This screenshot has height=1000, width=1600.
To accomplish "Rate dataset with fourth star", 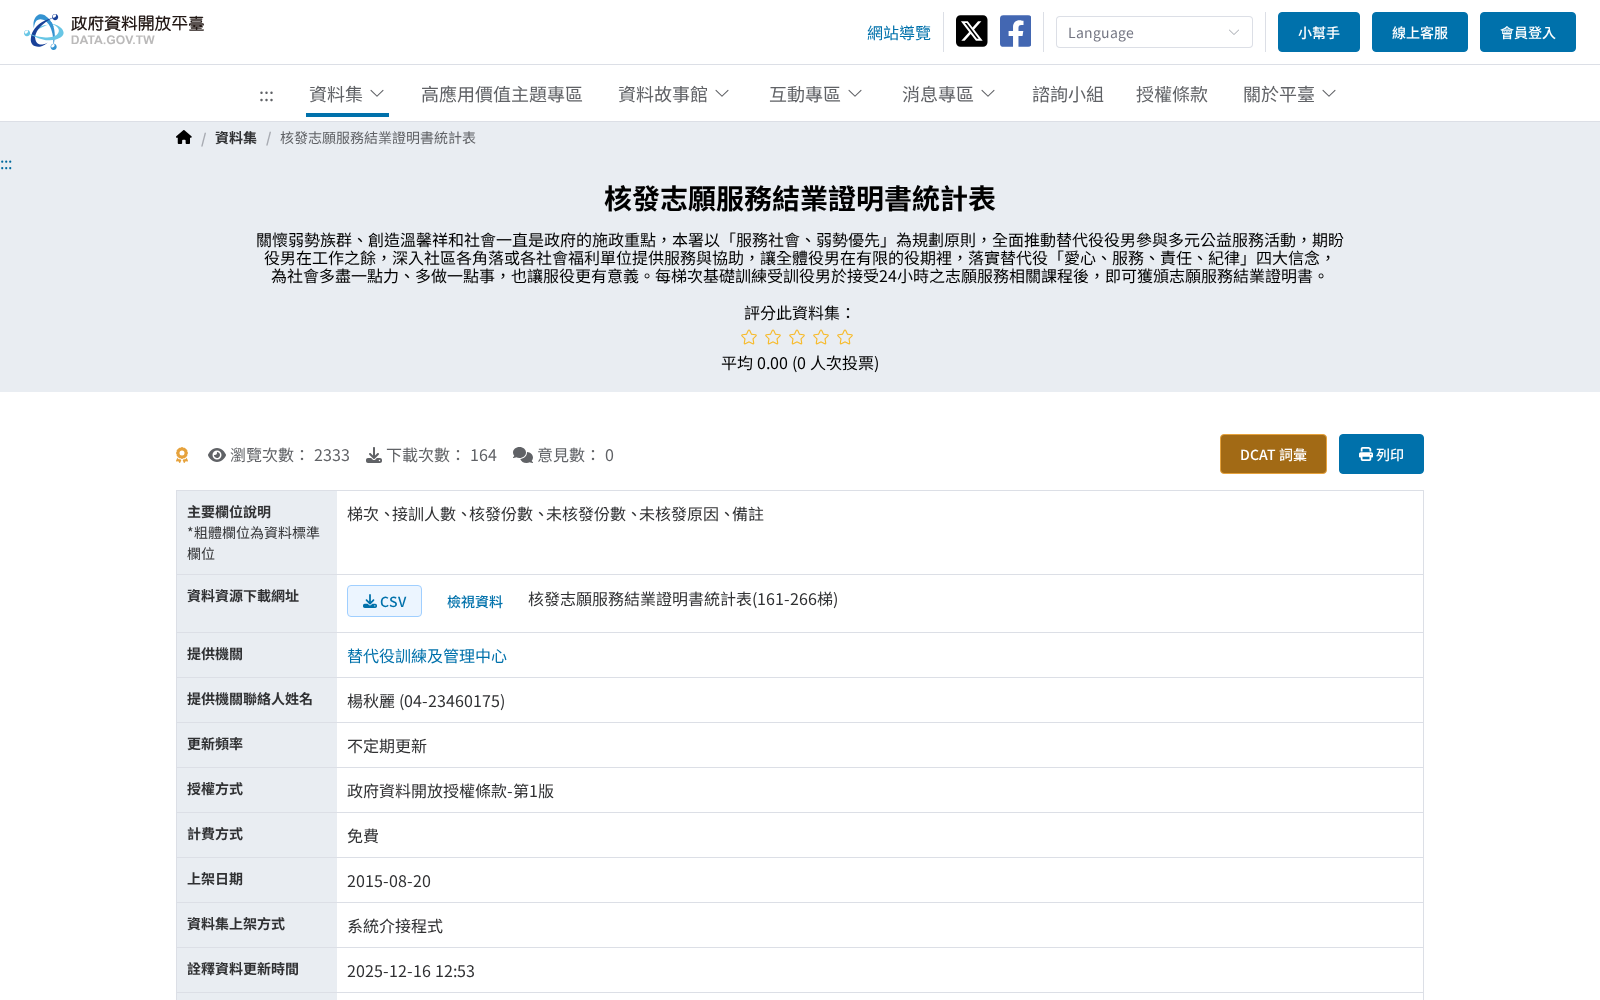I will tap(821, 338).
